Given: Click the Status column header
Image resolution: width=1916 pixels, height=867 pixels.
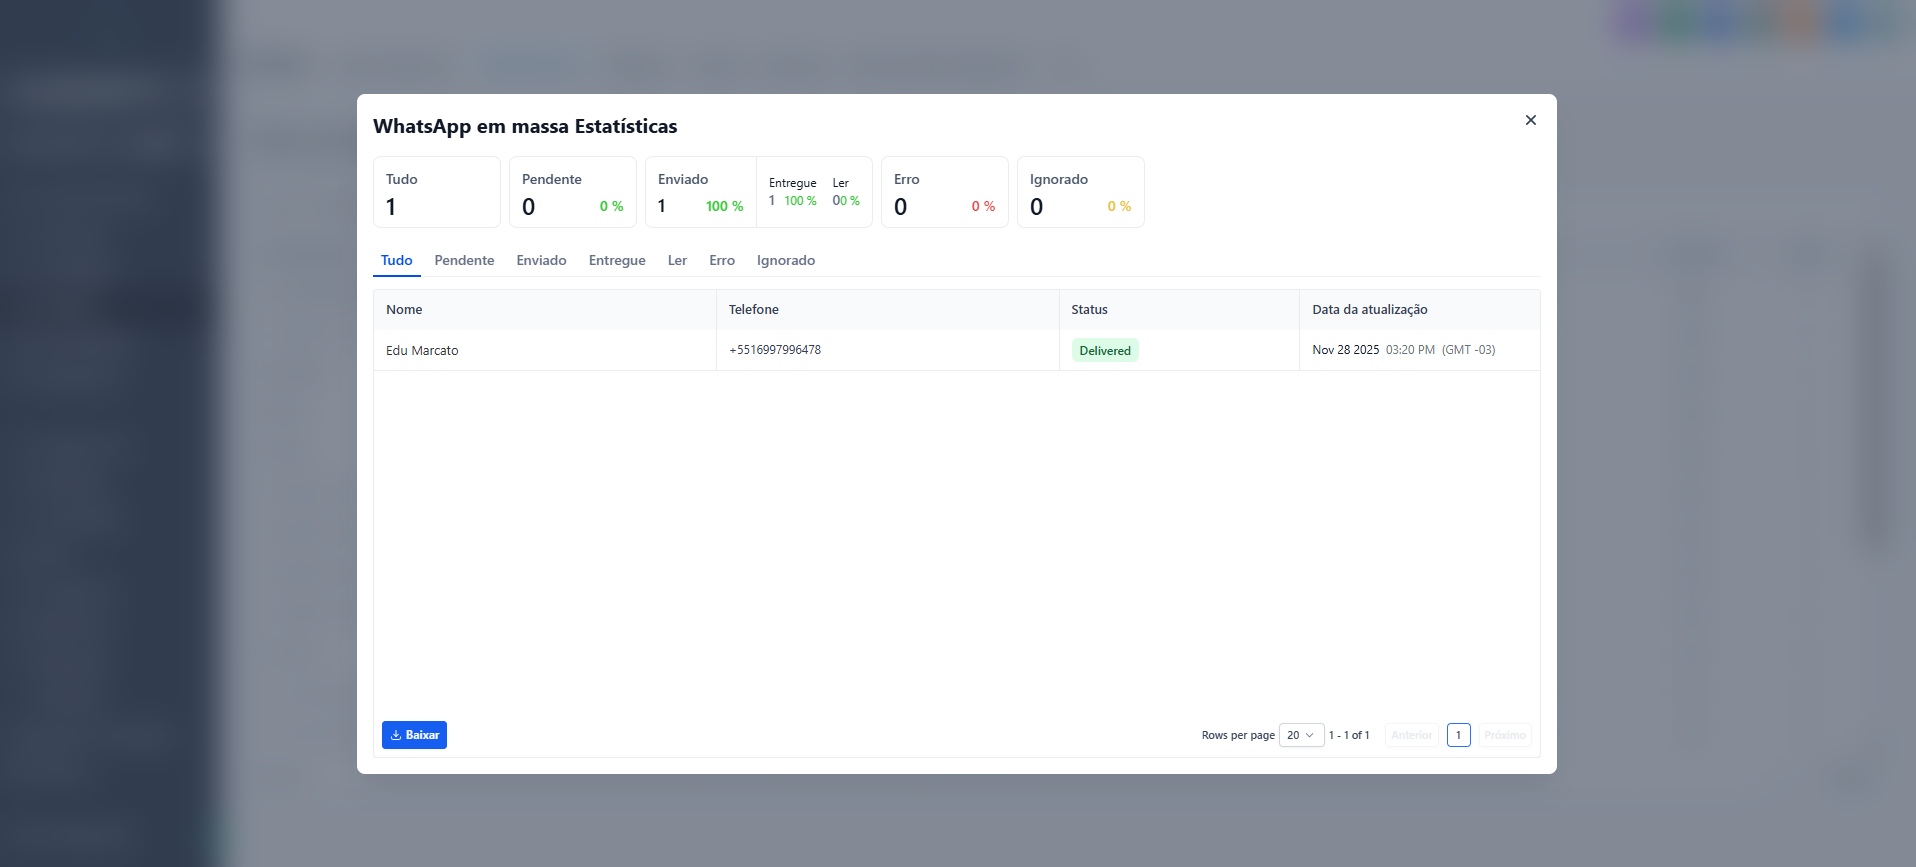Looking at the screenshot, I should coord(1179,310).
